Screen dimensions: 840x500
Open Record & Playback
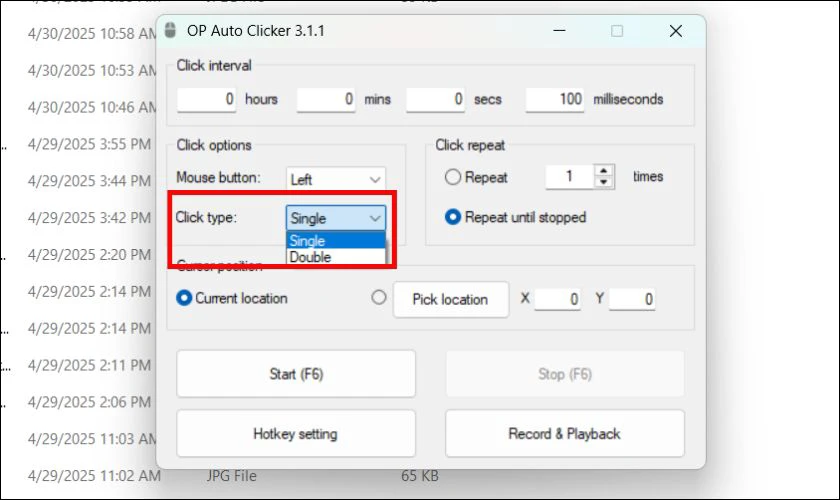click(565, 434)
